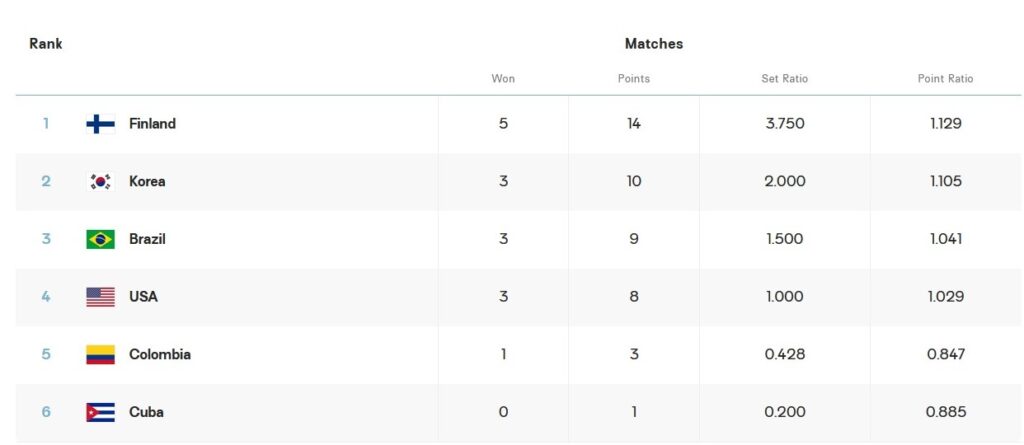
Task: Sort by the Points column header
Action: coord(633,78)
